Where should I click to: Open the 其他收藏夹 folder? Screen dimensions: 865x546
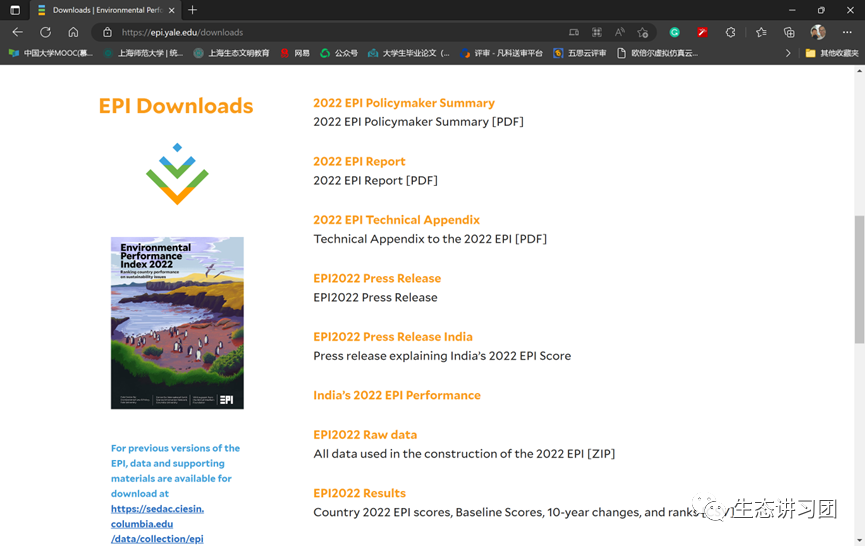click(832, 53)
